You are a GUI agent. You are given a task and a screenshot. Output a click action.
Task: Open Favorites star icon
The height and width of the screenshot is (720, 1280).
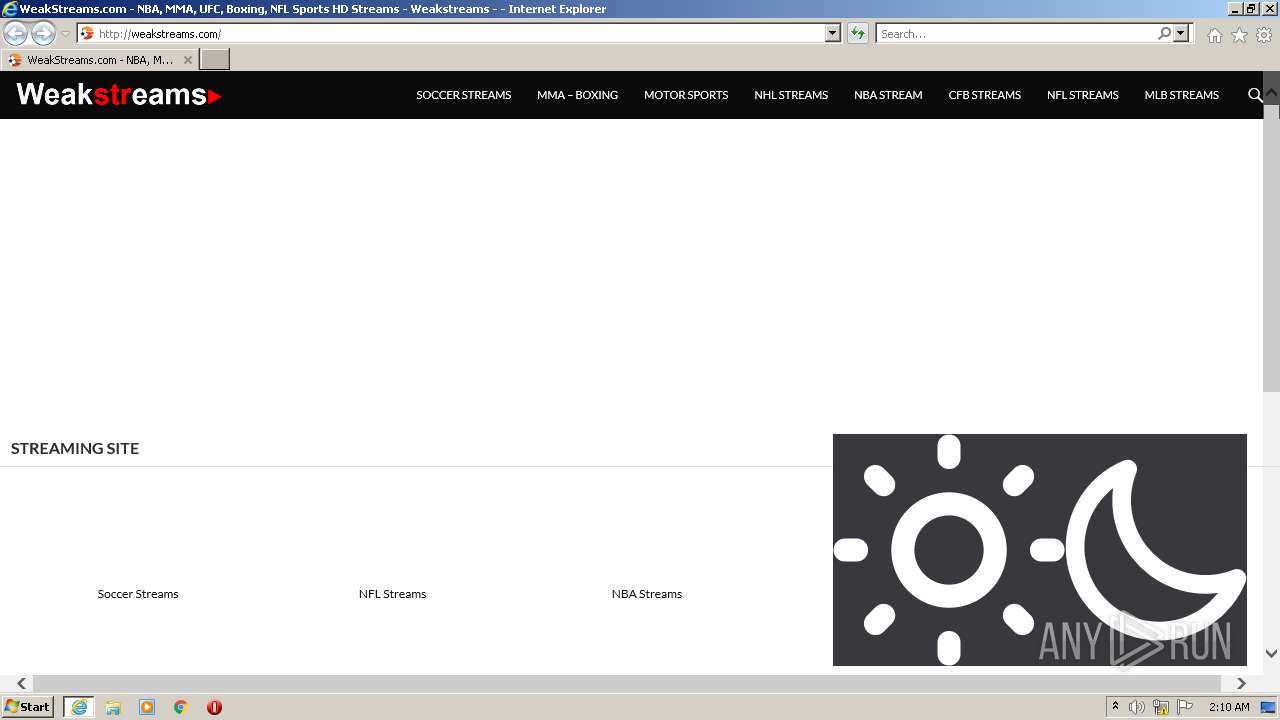(x=1239, y=35)
